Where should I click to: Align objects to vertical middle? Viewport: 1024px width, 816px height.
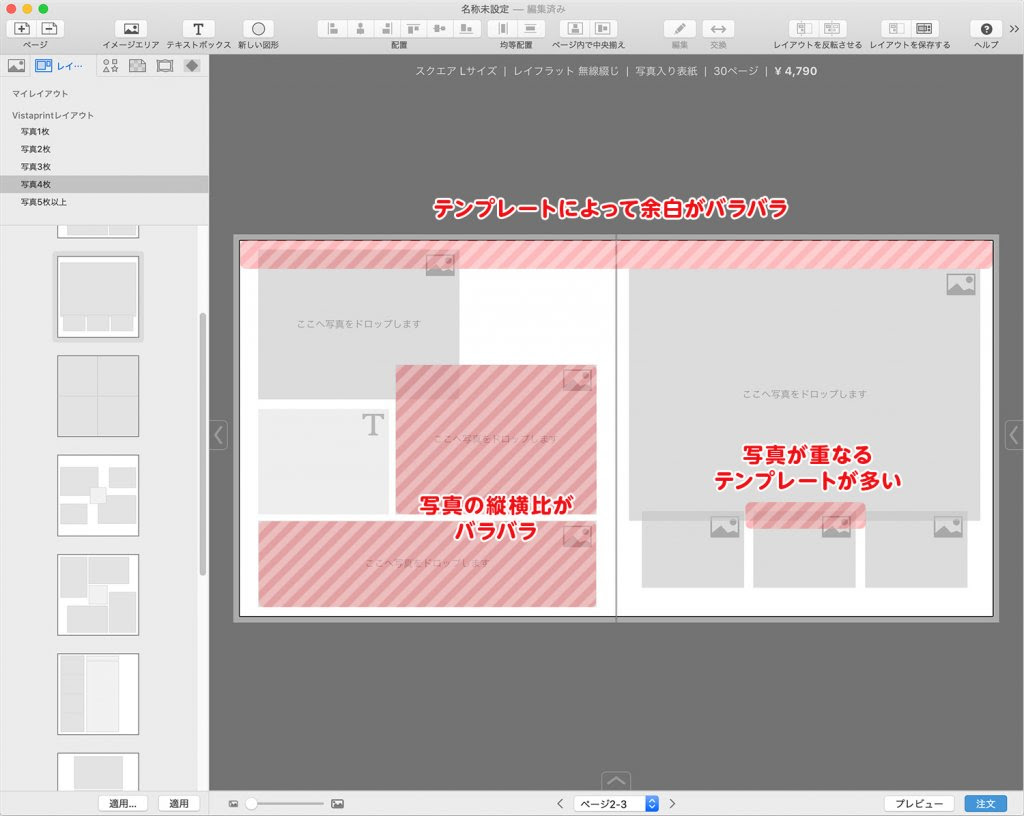tap(440, 29)
